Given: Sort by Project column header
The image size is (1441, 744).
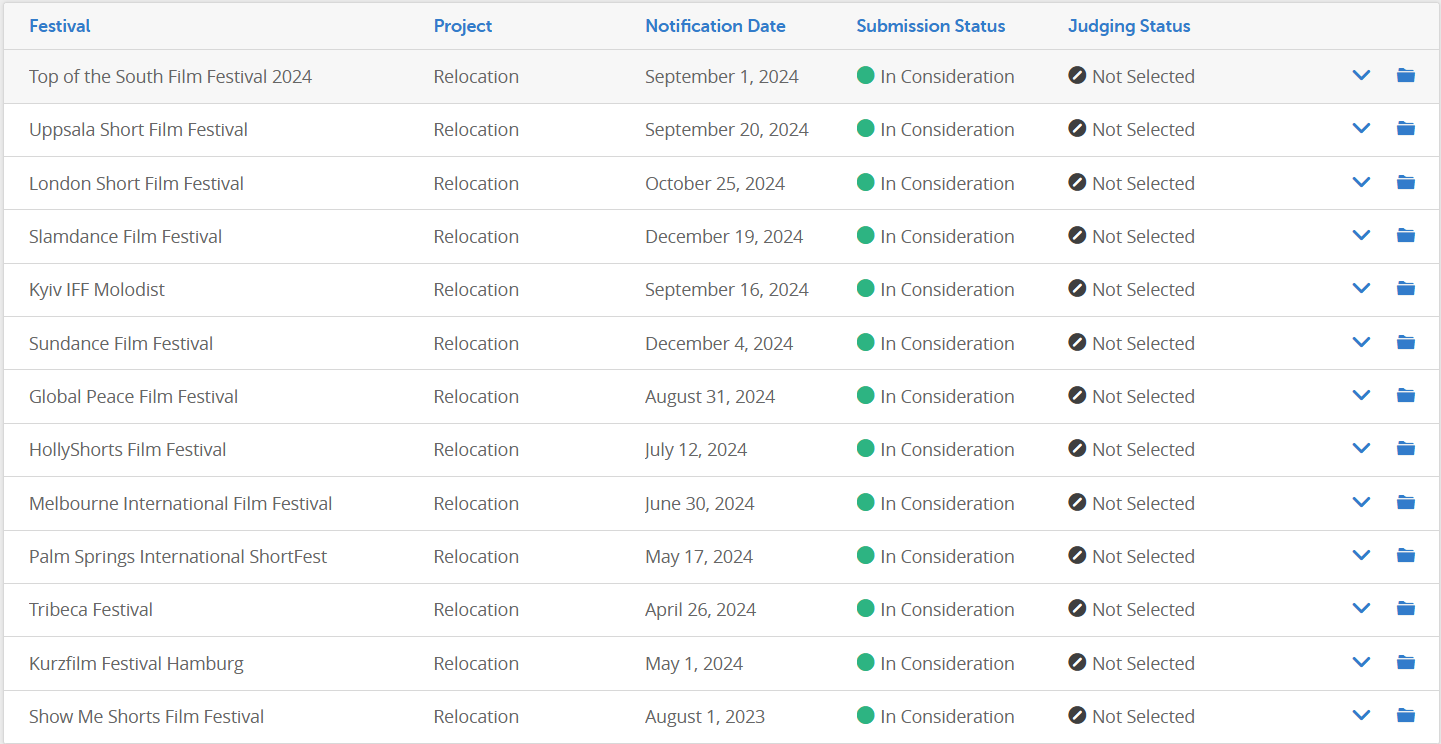Looking at the screenshot, I should click(x=463, y=26).
